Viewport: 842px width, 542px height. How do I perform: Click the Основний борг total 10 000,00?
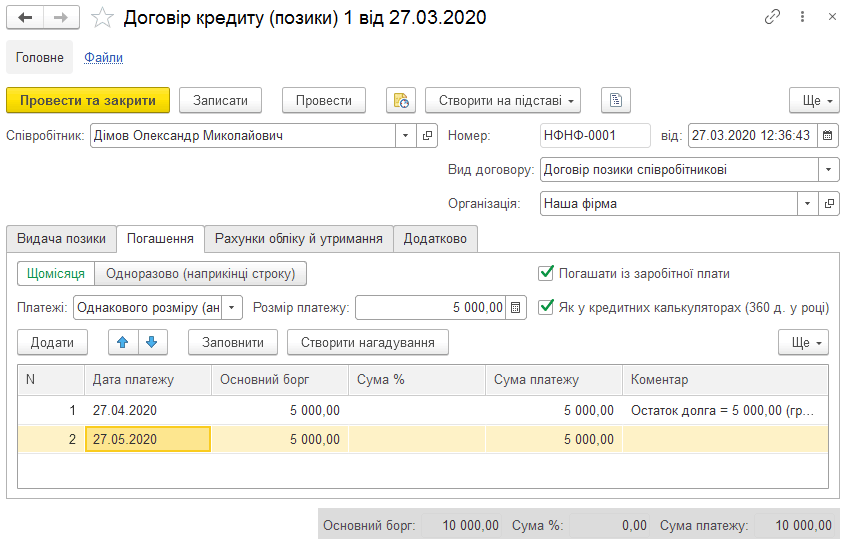(461, 525)
